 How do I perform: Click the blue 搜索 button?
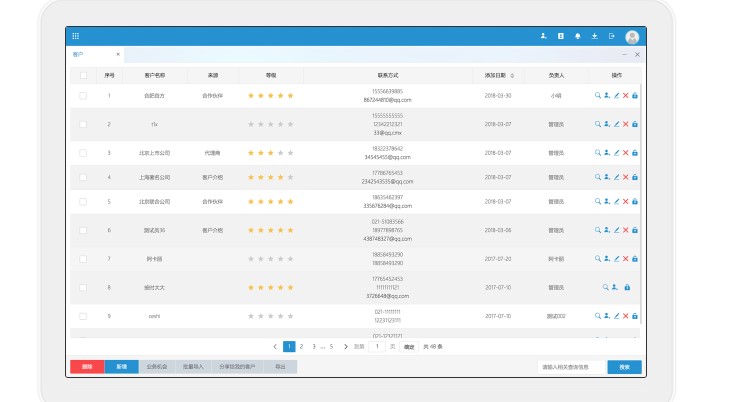pyautogui.click(x=624, y=367)
